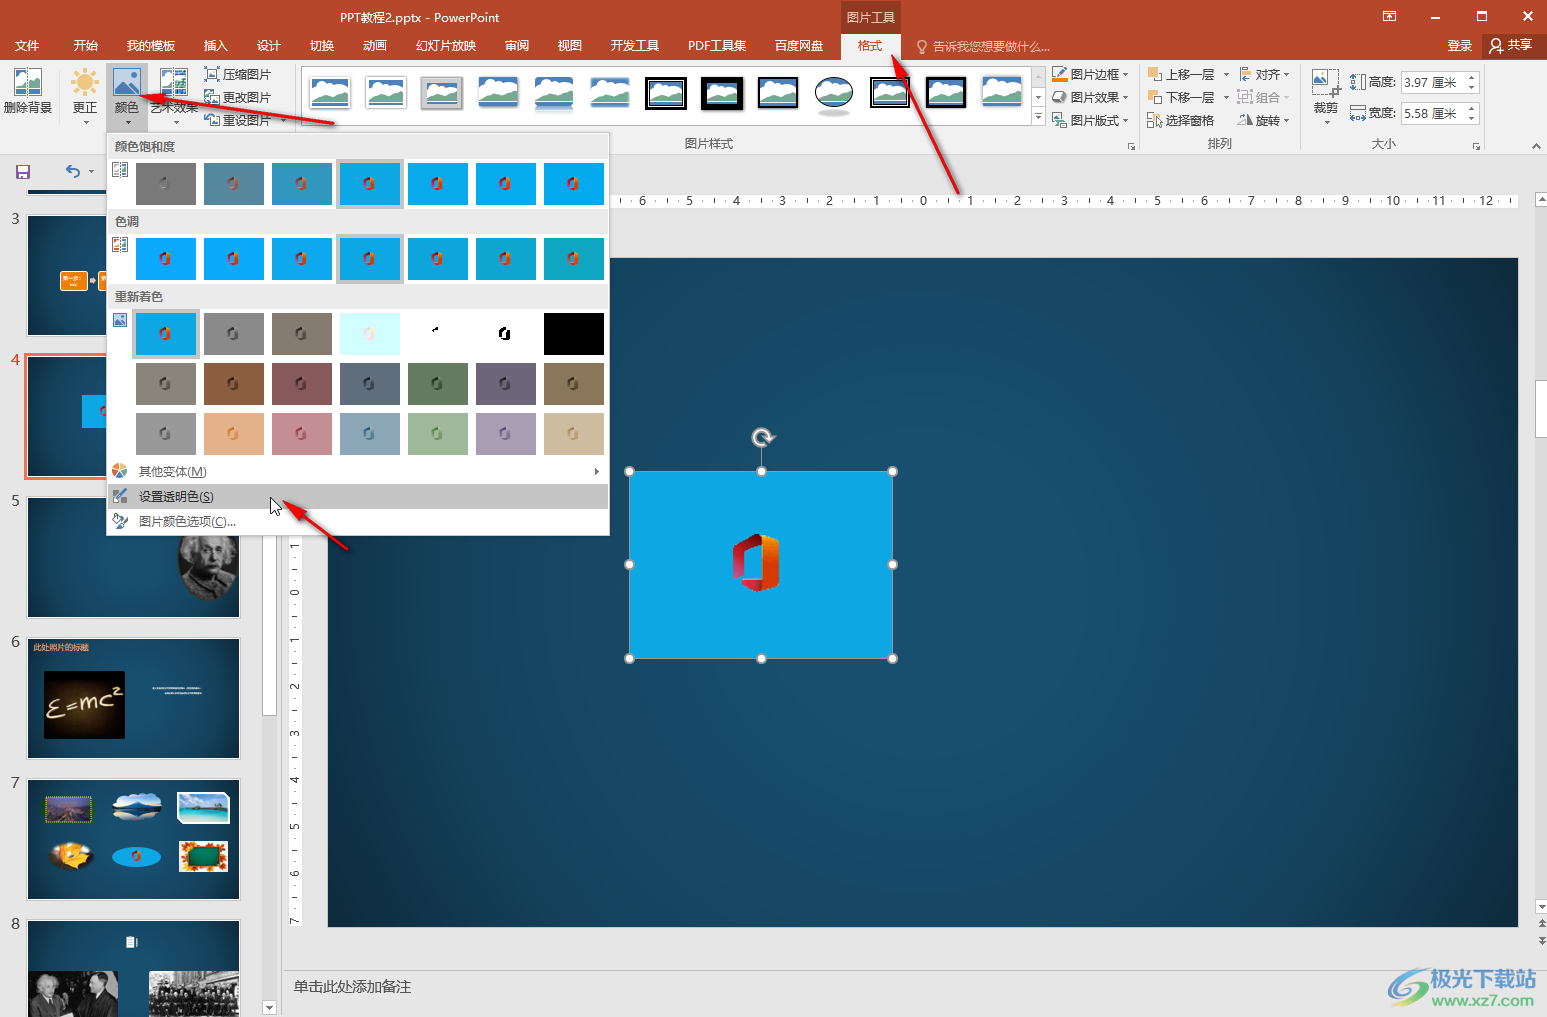Select the last color tone swatch
Screen dimensions: 1547x1017
click(x=574, y=259)
